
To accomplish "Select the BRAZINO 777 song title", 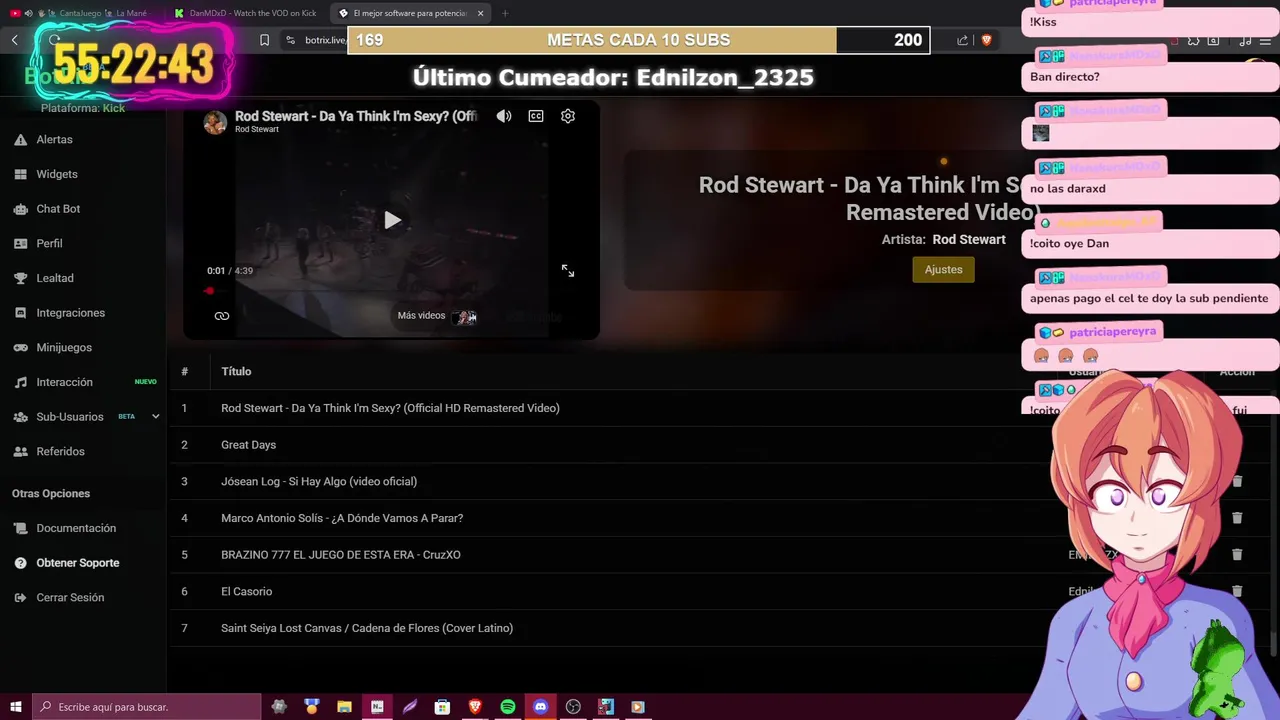I will pyautogui.click(x=340, y=555).
